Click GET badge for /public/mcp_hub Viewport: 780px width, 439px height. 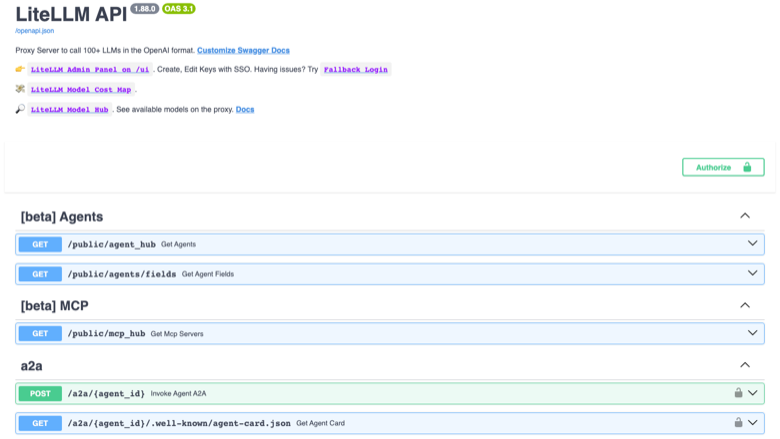click(x=40, y=334)
